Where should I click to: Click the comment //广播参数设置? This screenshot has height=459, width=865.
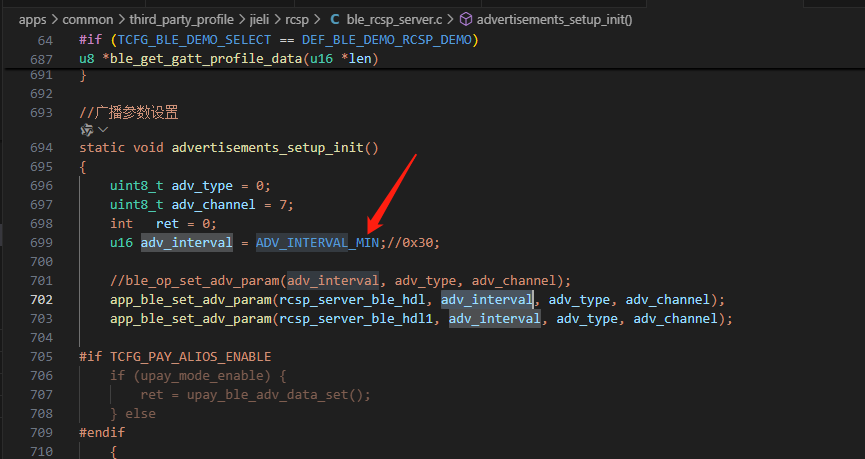[x=129, y=113]
